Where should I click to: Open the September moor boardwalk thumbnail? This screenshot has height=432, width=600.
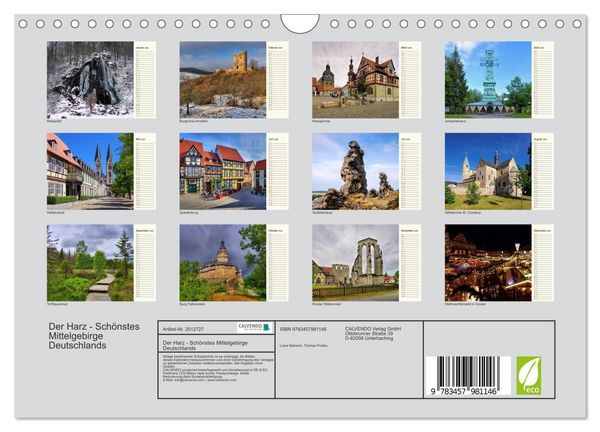(x=90, y=262)
